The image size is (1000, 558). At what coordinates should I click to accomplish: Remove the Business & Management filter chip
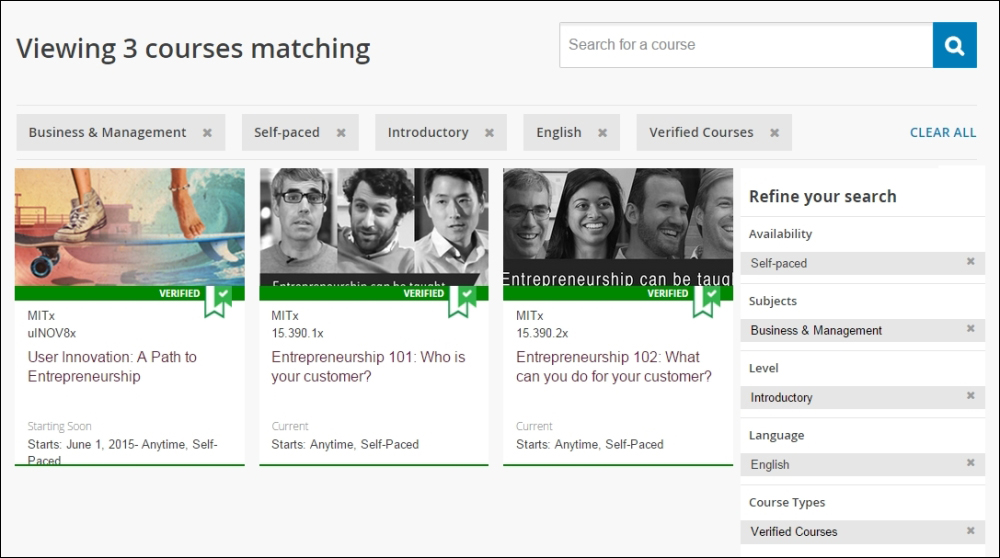[207, 133]
